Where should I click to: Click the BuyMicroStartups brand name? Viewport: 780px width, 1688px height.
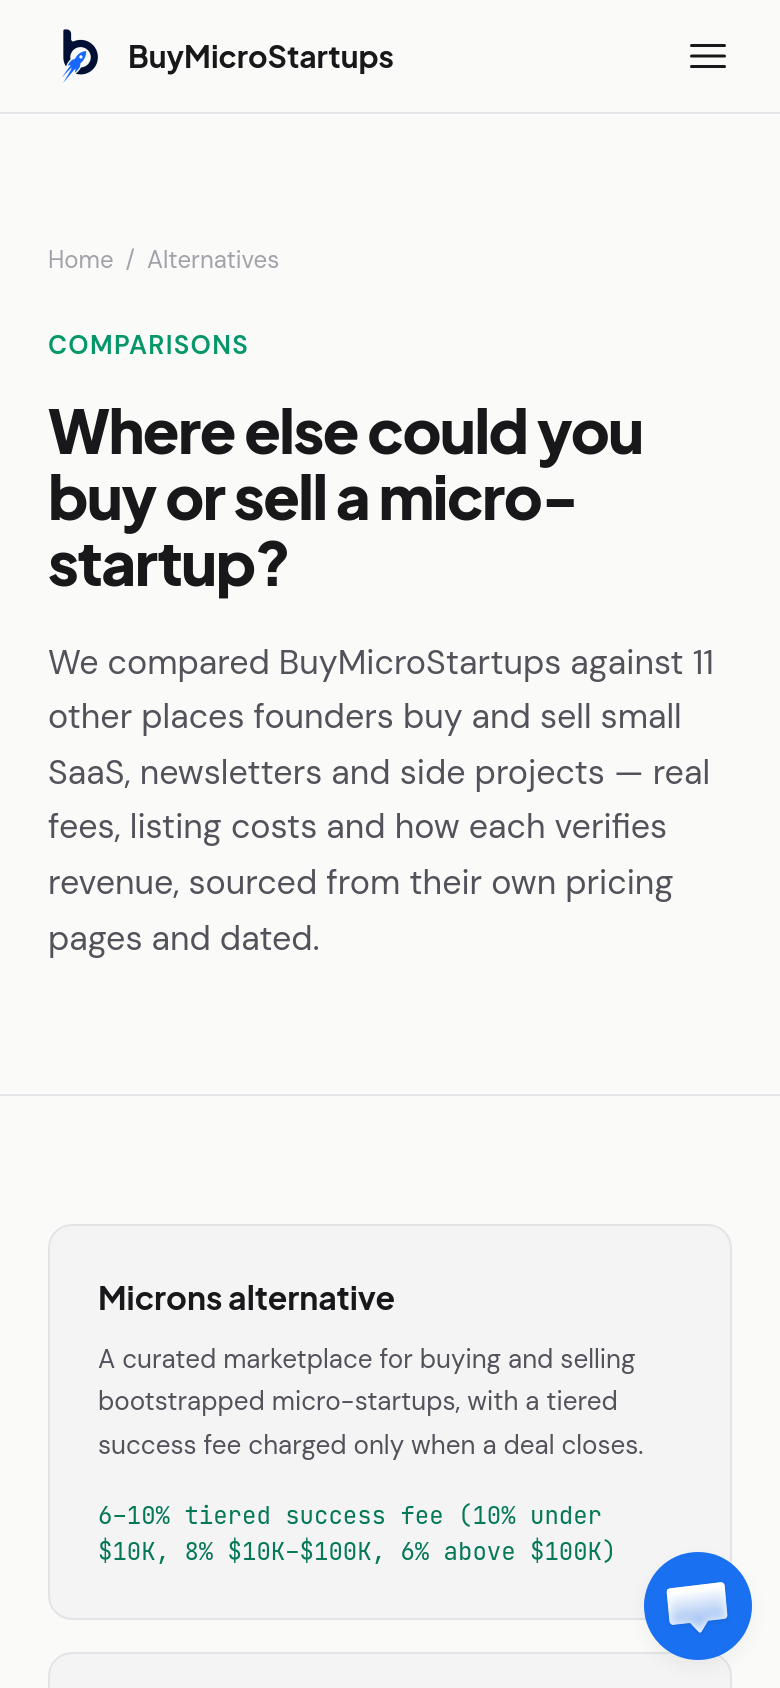coord(261,57)
